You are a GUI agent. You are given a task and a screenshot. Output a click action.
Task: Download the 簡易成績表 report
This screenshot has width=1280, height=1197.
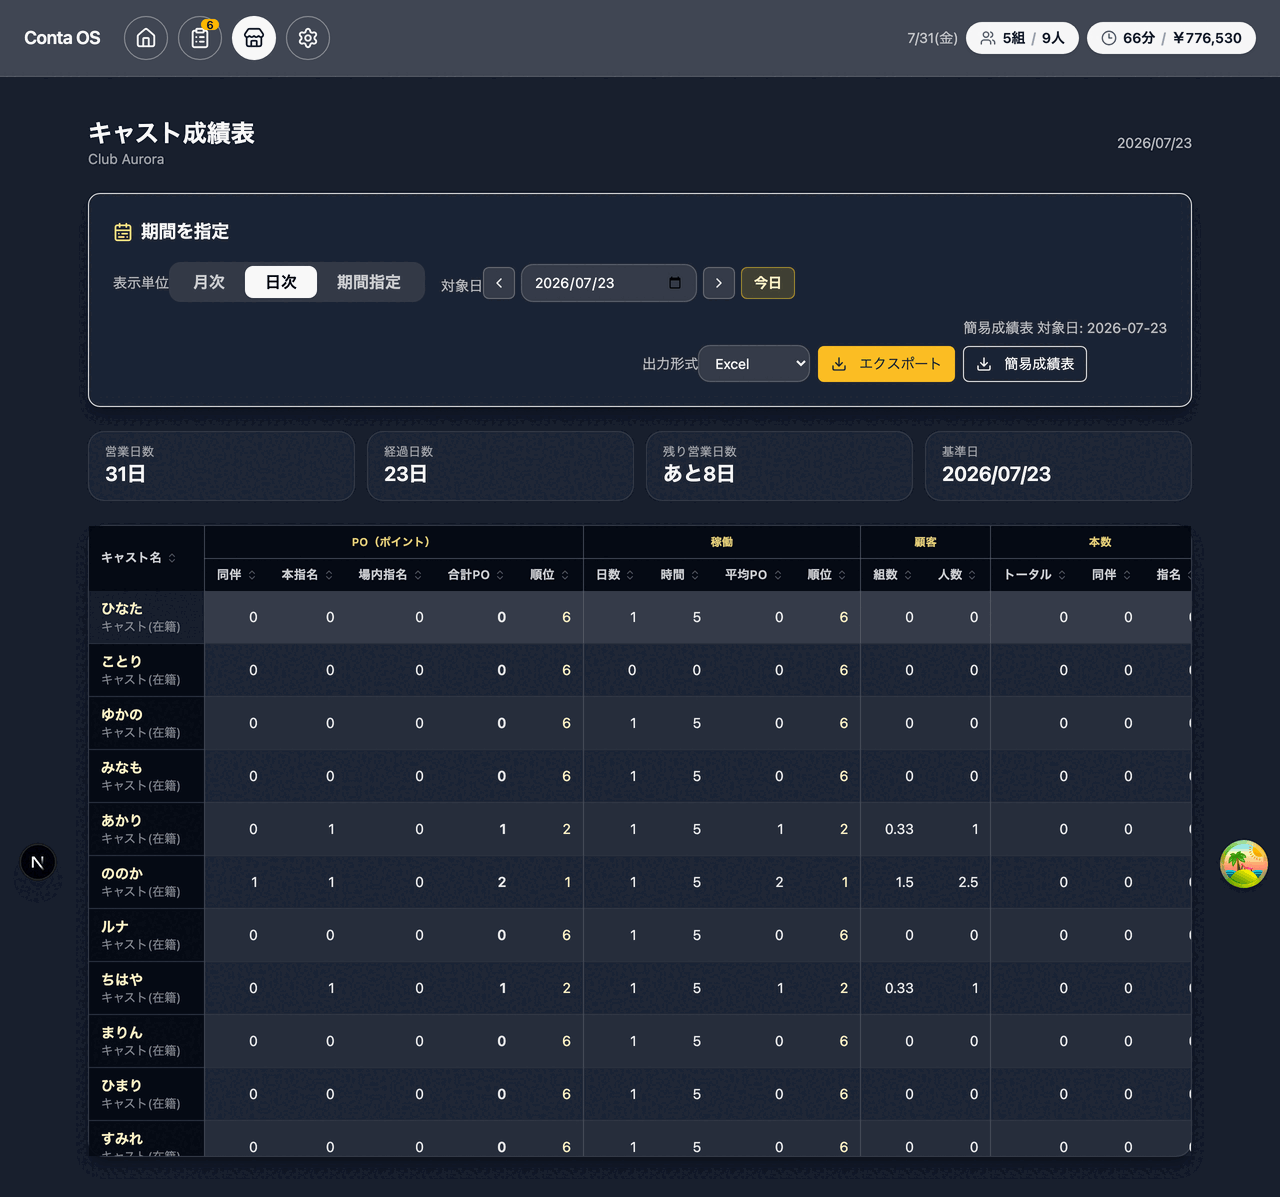pos(1025,364)
